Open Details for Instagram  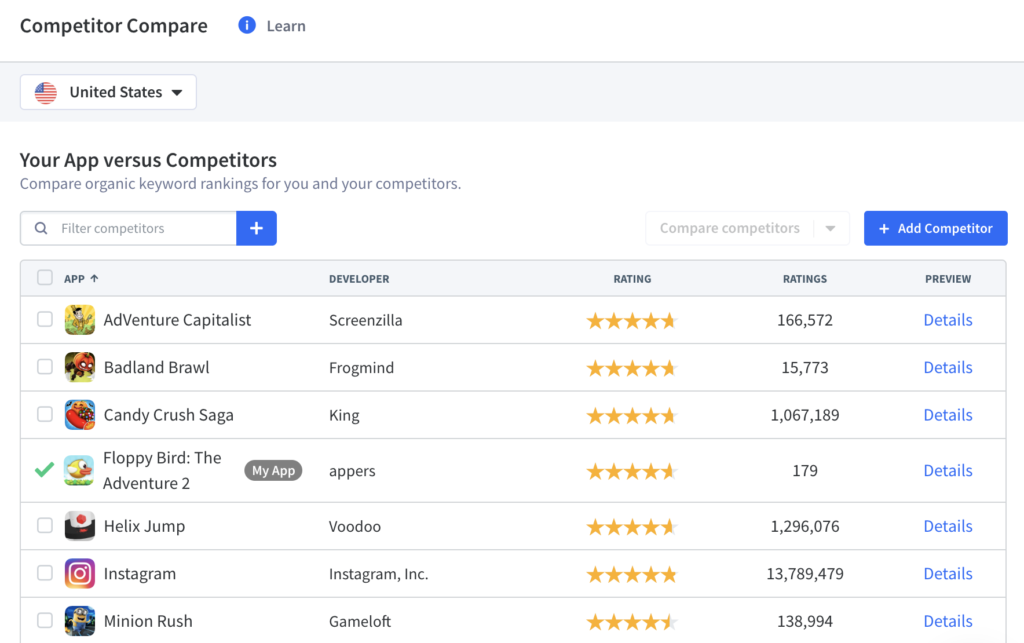click(948, 574)
